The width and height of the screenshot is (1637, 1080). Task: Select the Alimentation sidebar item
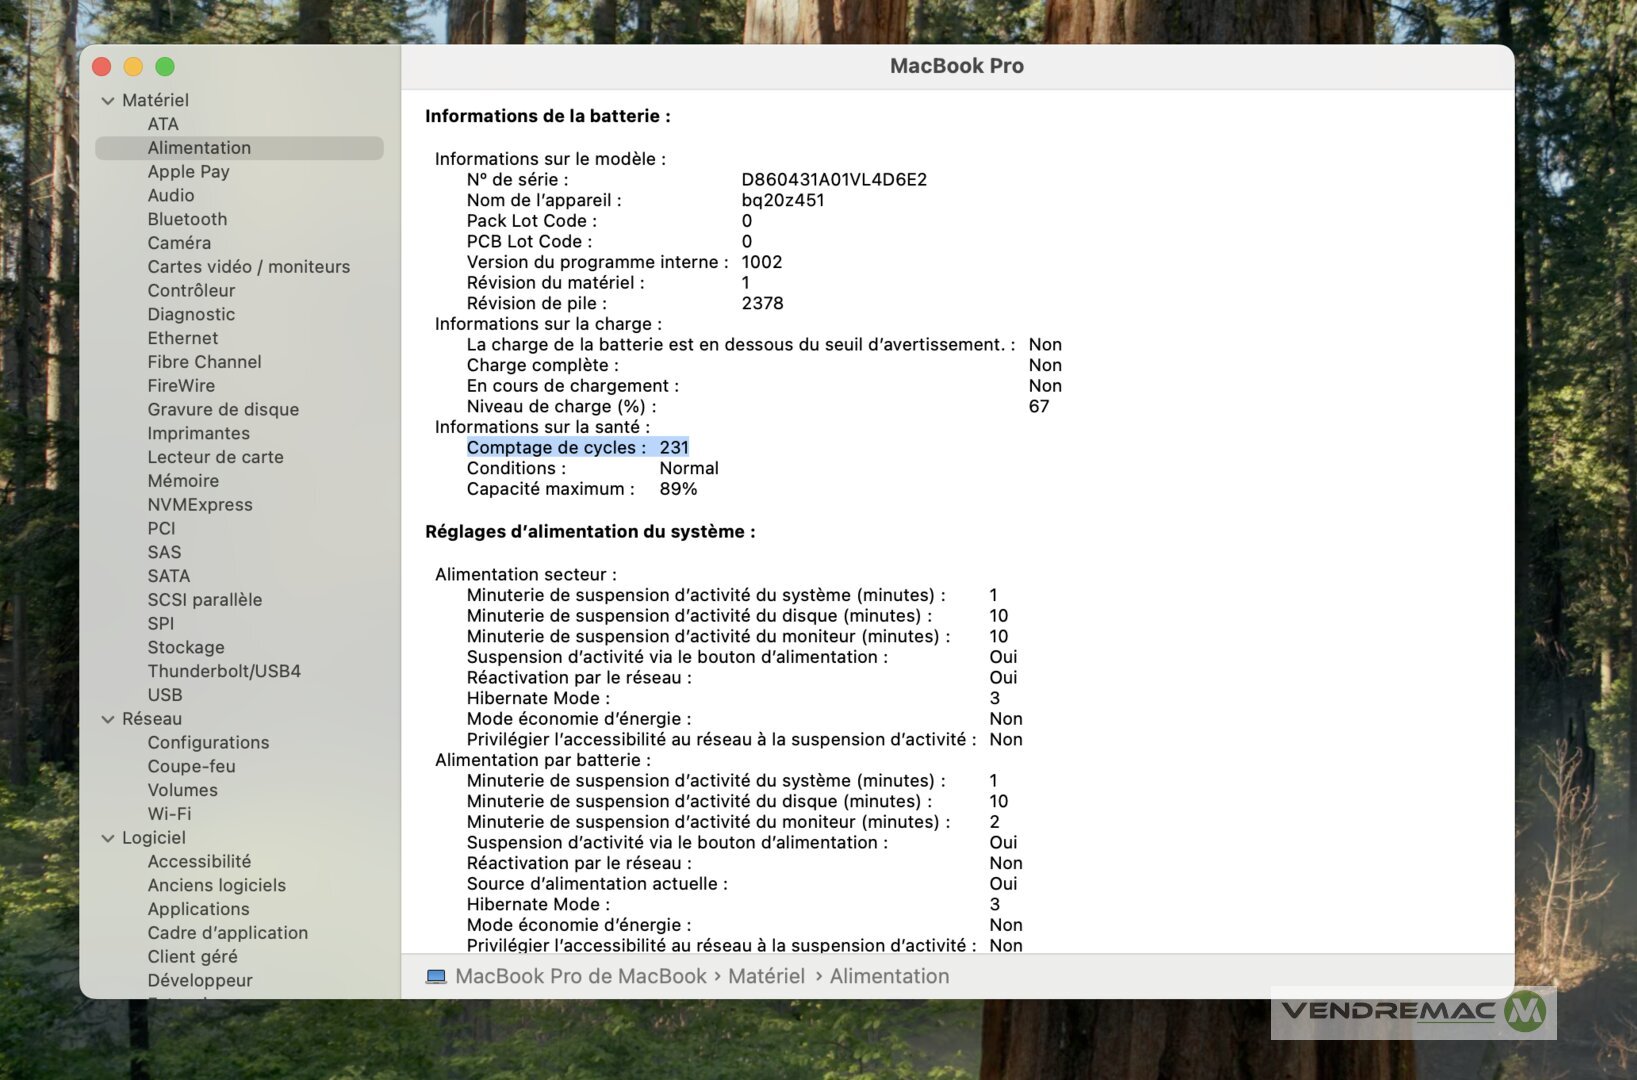tap(199, 148)
